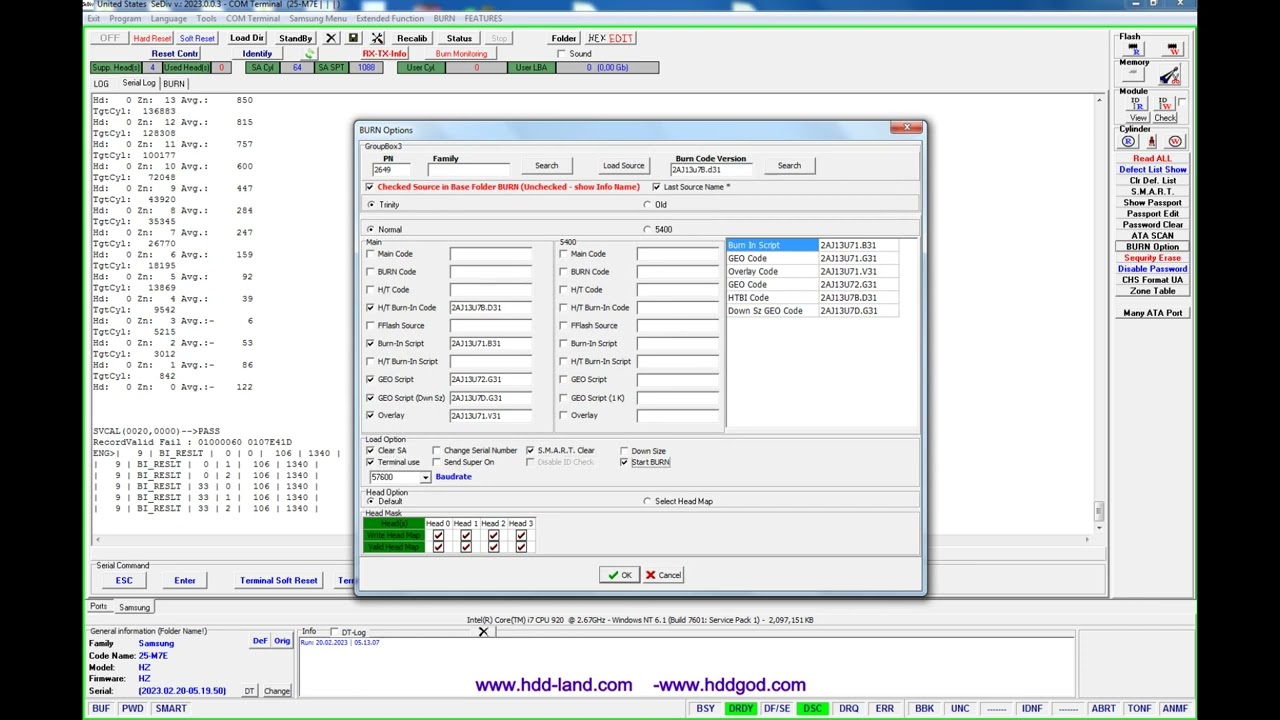Image resolution: width=1280 pixels, height=720 pixels.
Task: Select Overlay Code row in source list
Action: tap(812, 272)
